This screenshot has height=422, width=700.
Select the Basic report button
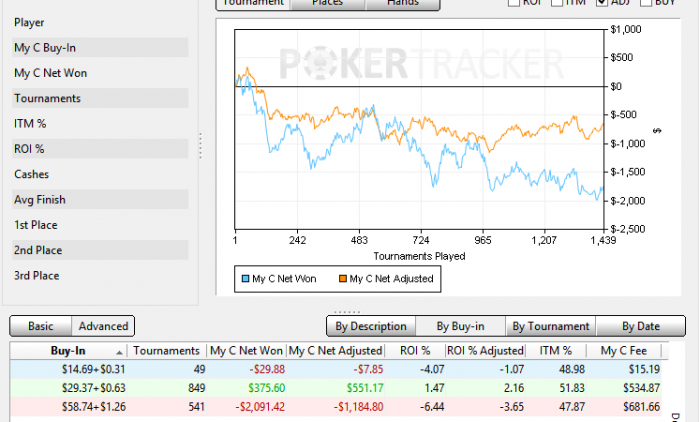coord(41,326)
